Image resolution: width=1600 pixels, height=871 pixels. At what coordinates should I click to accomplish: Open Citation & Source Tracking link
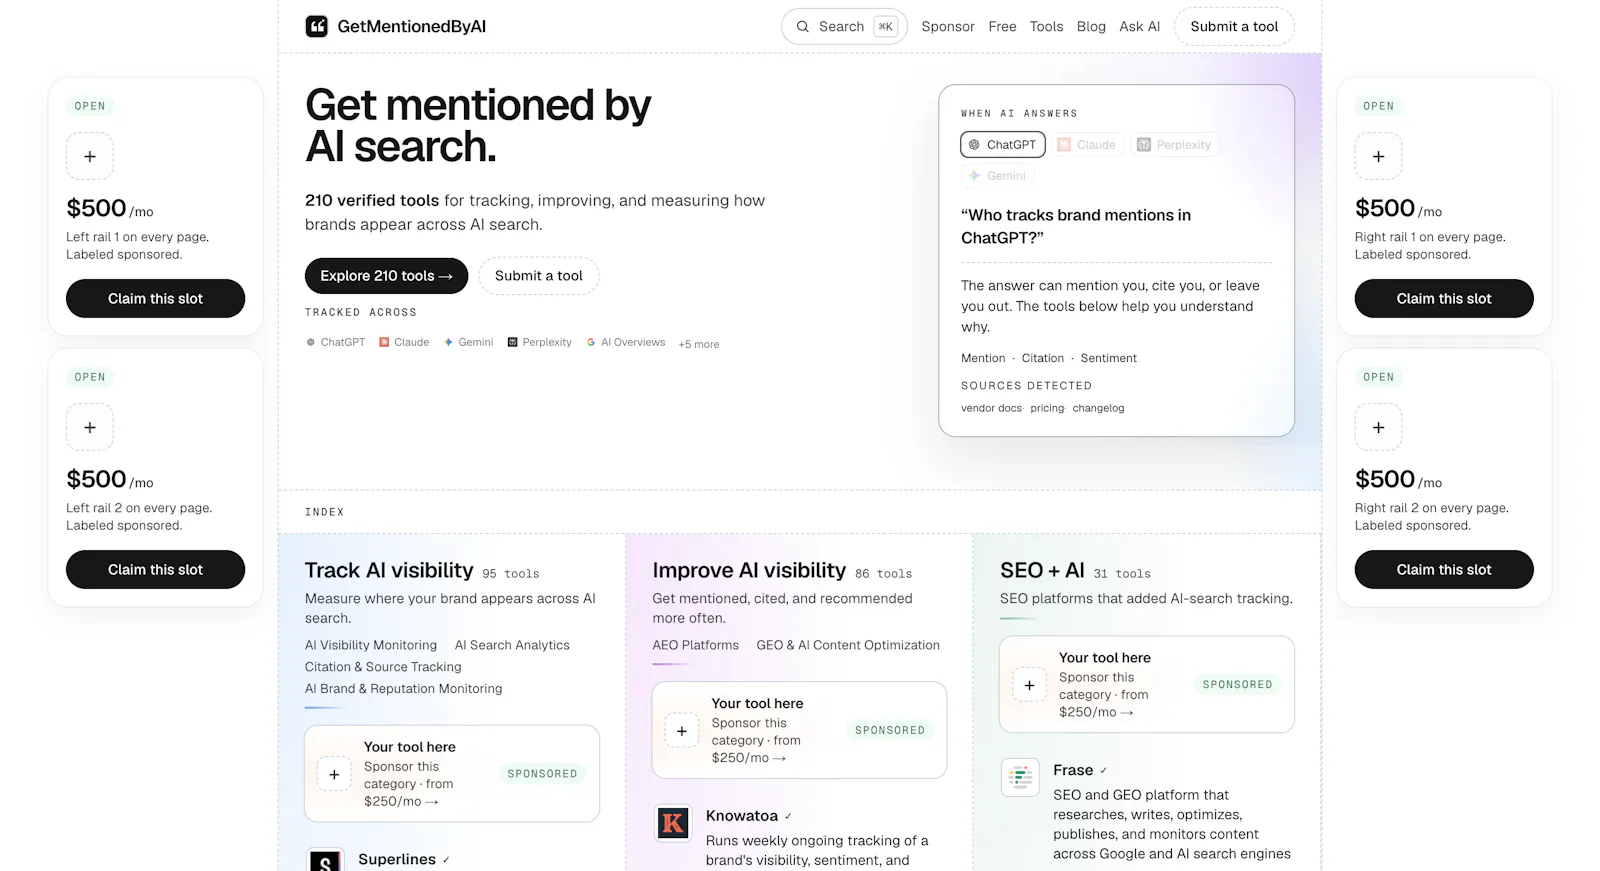click(383, 667)
